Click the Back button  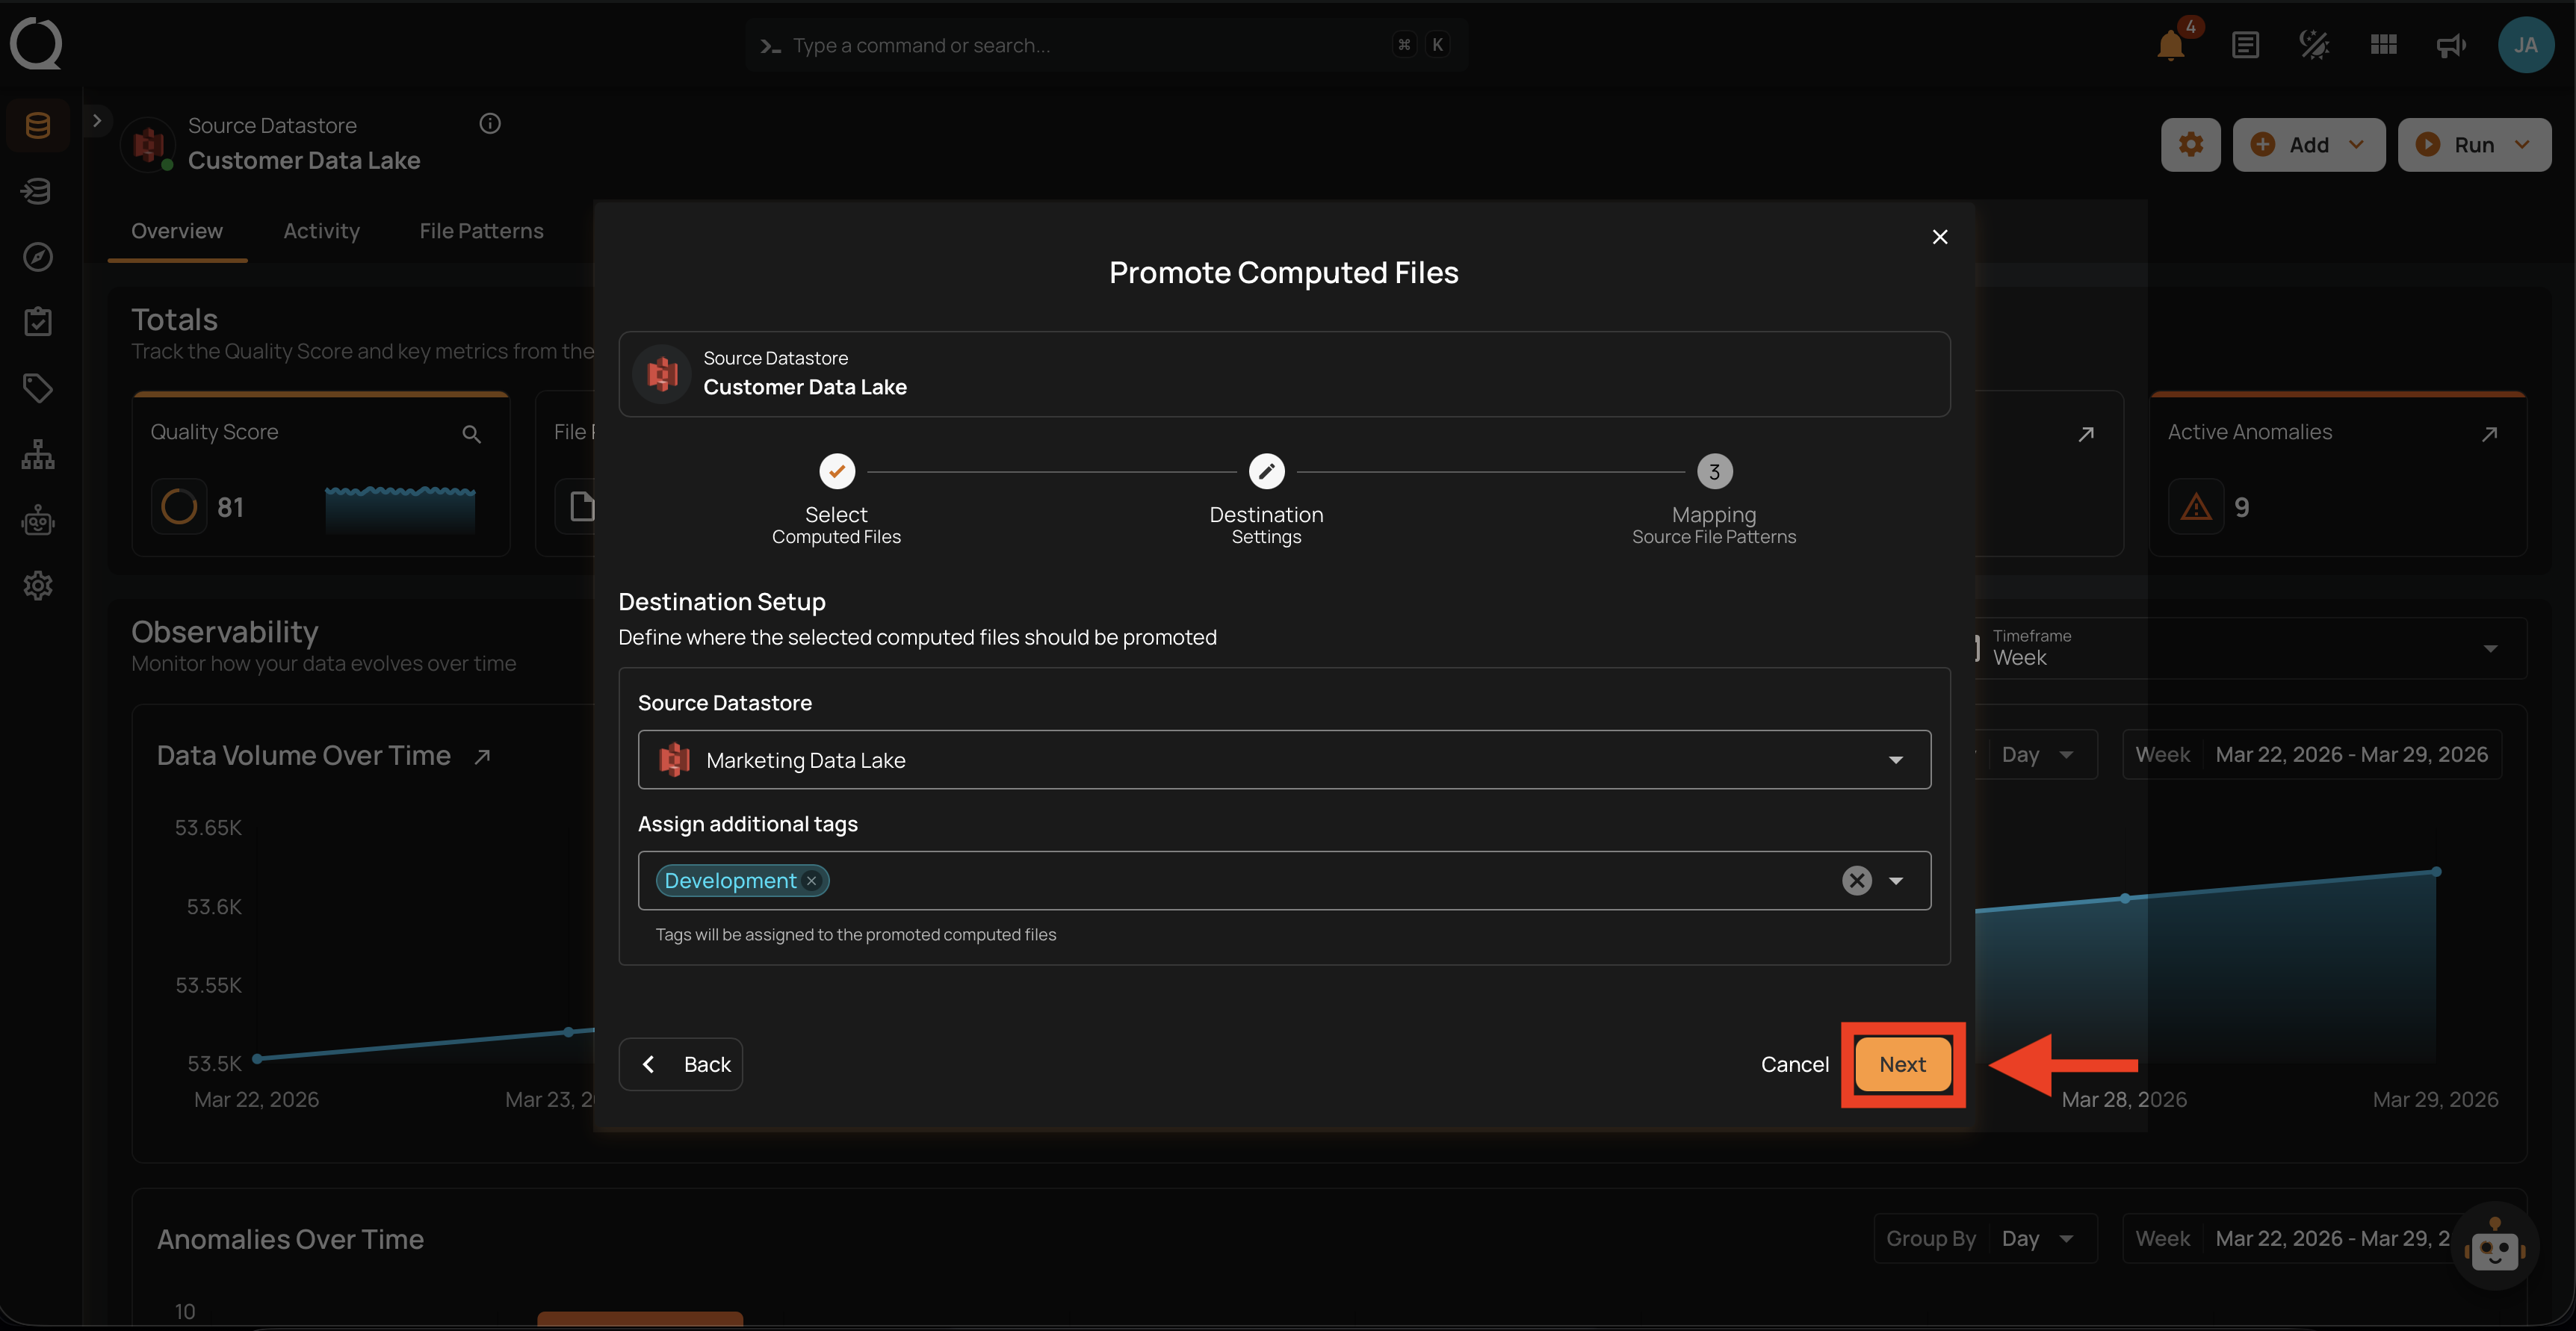click(681, 1064)
